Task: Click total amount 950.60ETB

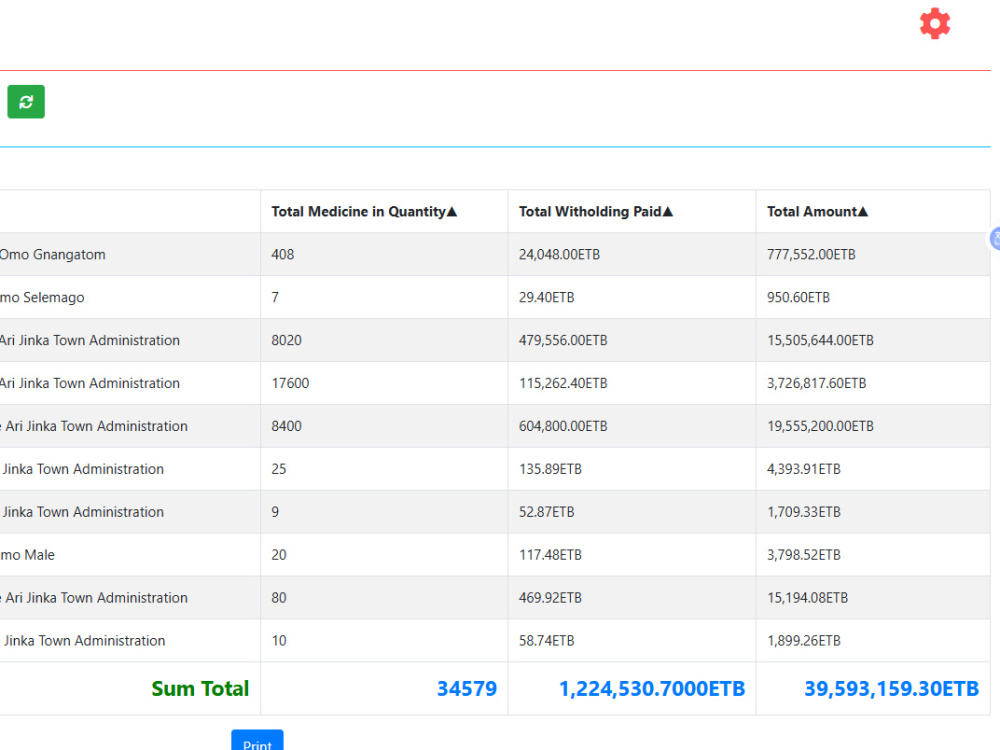Action: 798,297
